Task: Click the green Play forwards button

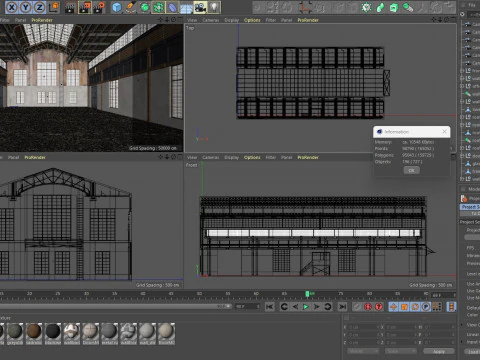Action: (x=306, y=307)
